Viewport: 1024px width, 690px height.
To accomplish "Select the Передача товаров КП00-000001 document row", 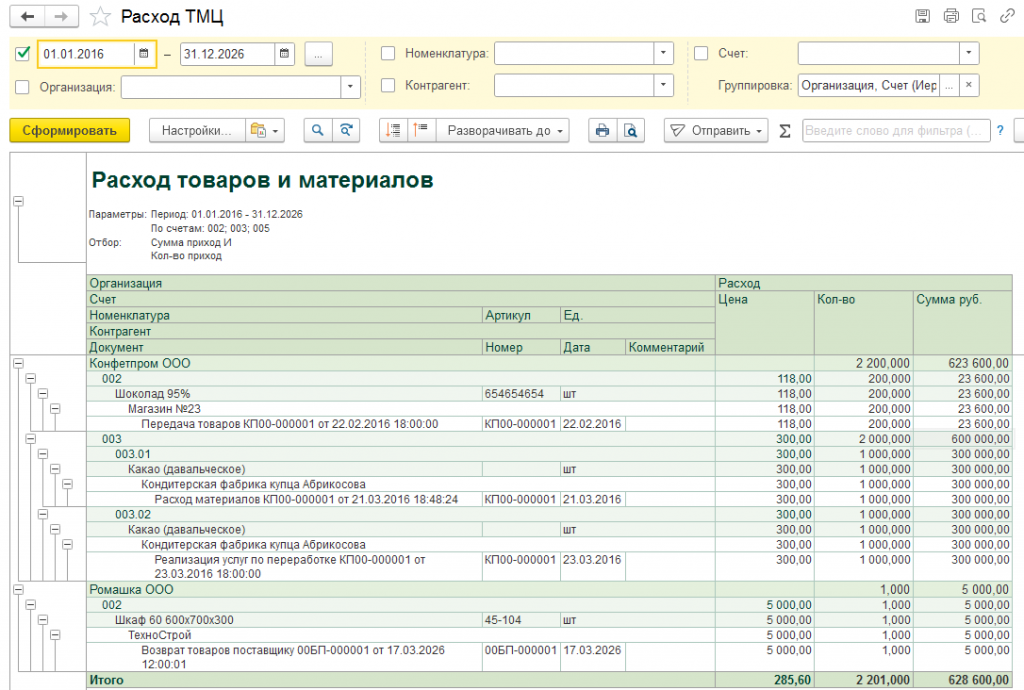I will tap(289, 424).
